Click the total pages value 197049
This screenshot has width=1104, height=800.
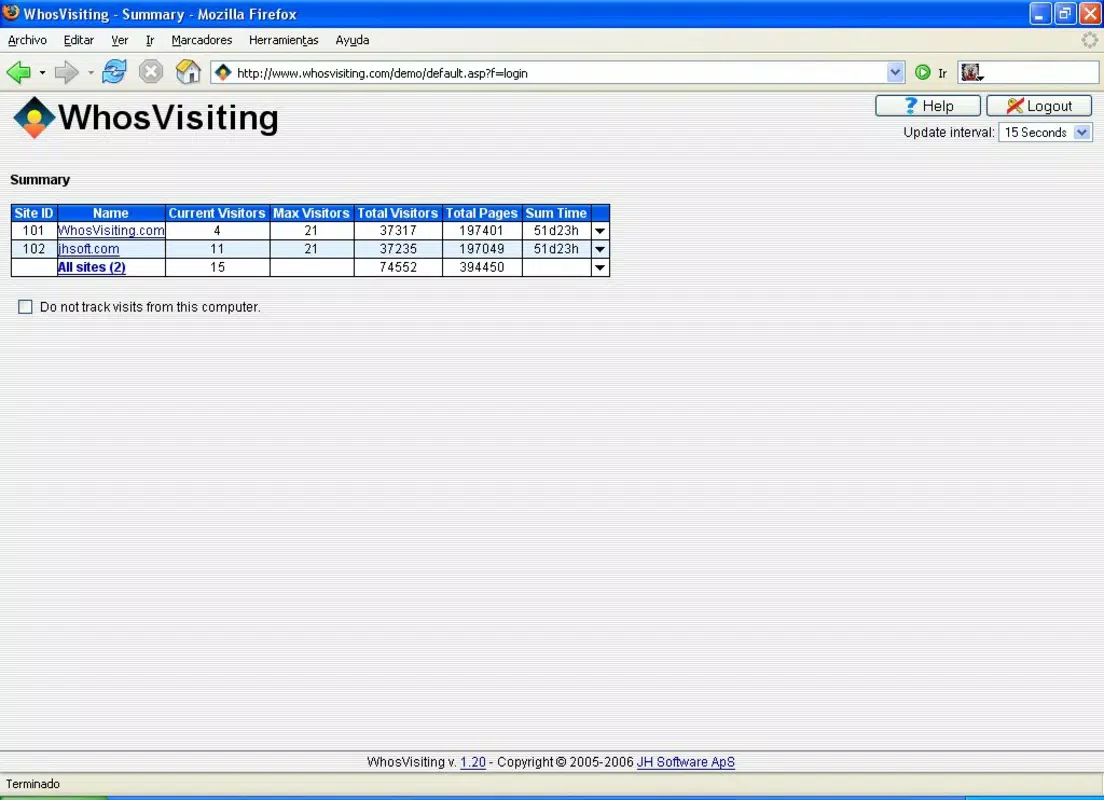(x=482, y=249)
